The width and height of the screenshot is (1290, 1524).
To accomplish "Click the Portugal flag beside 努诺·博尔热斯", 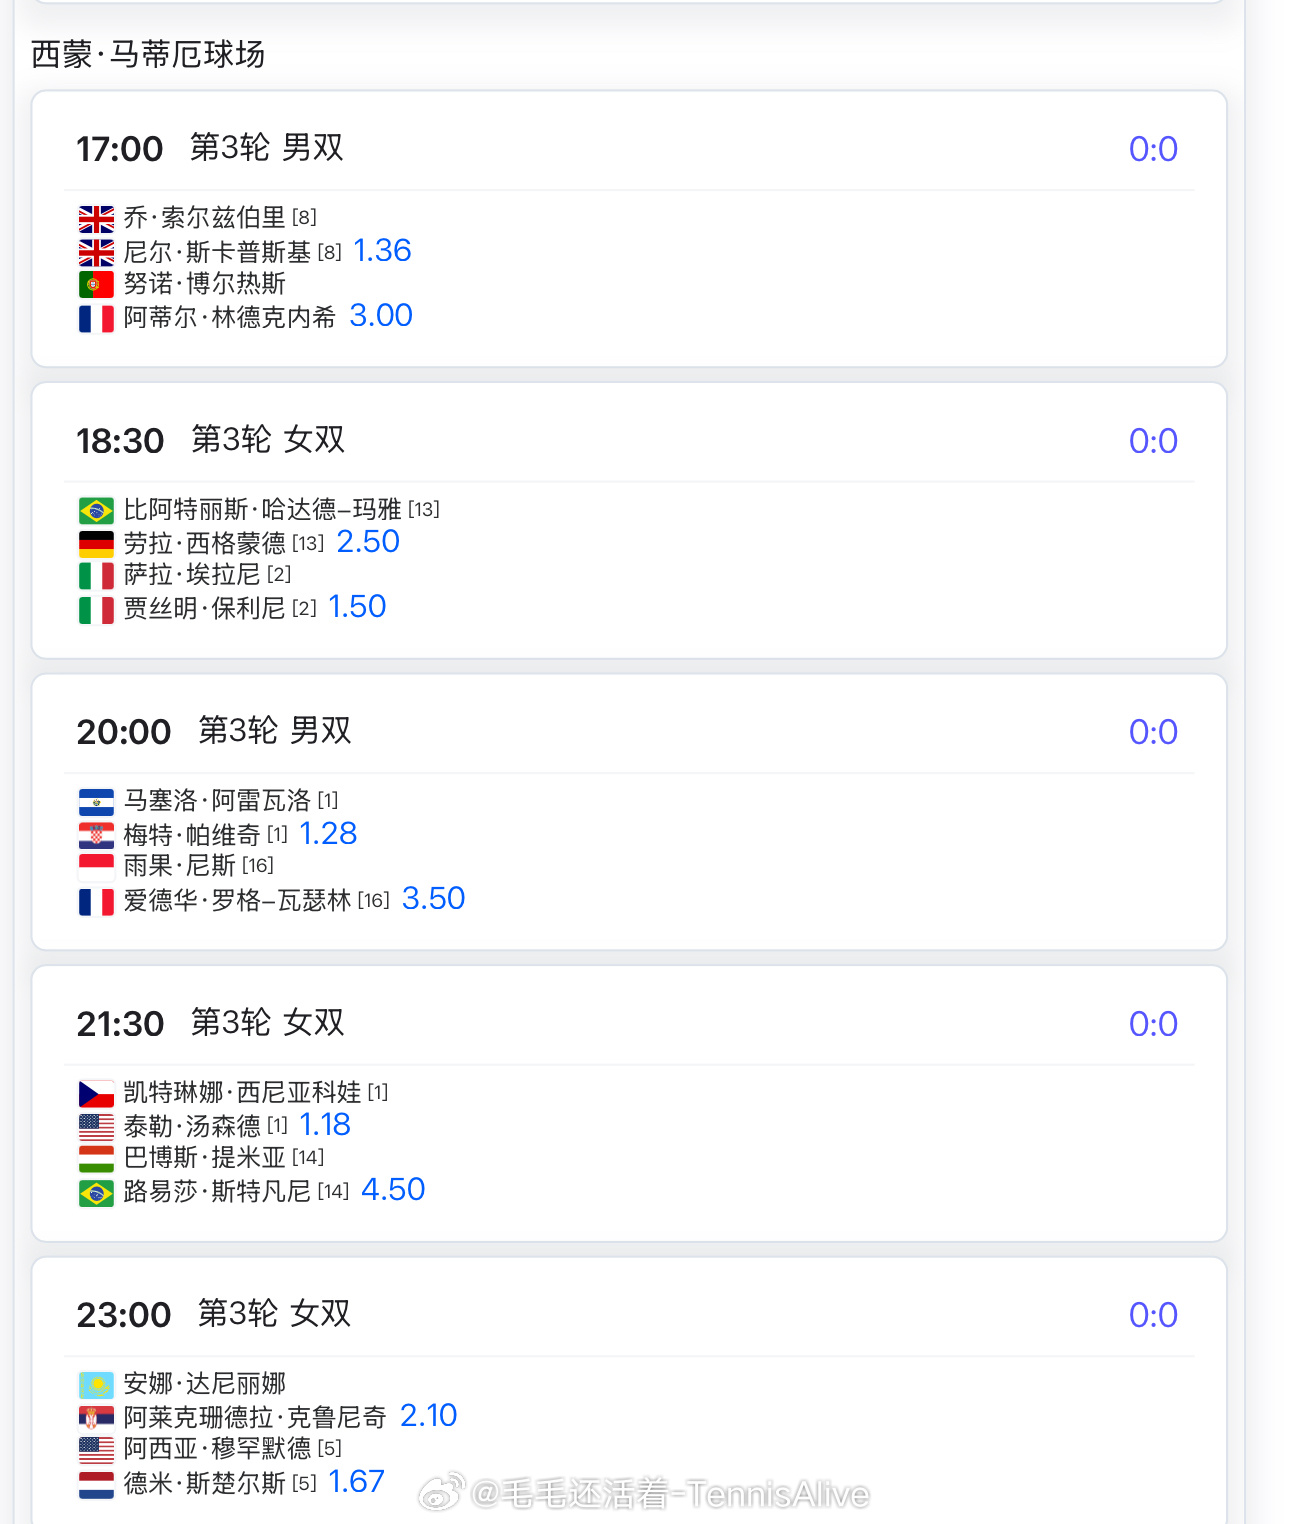I will [x=96, y=285].
